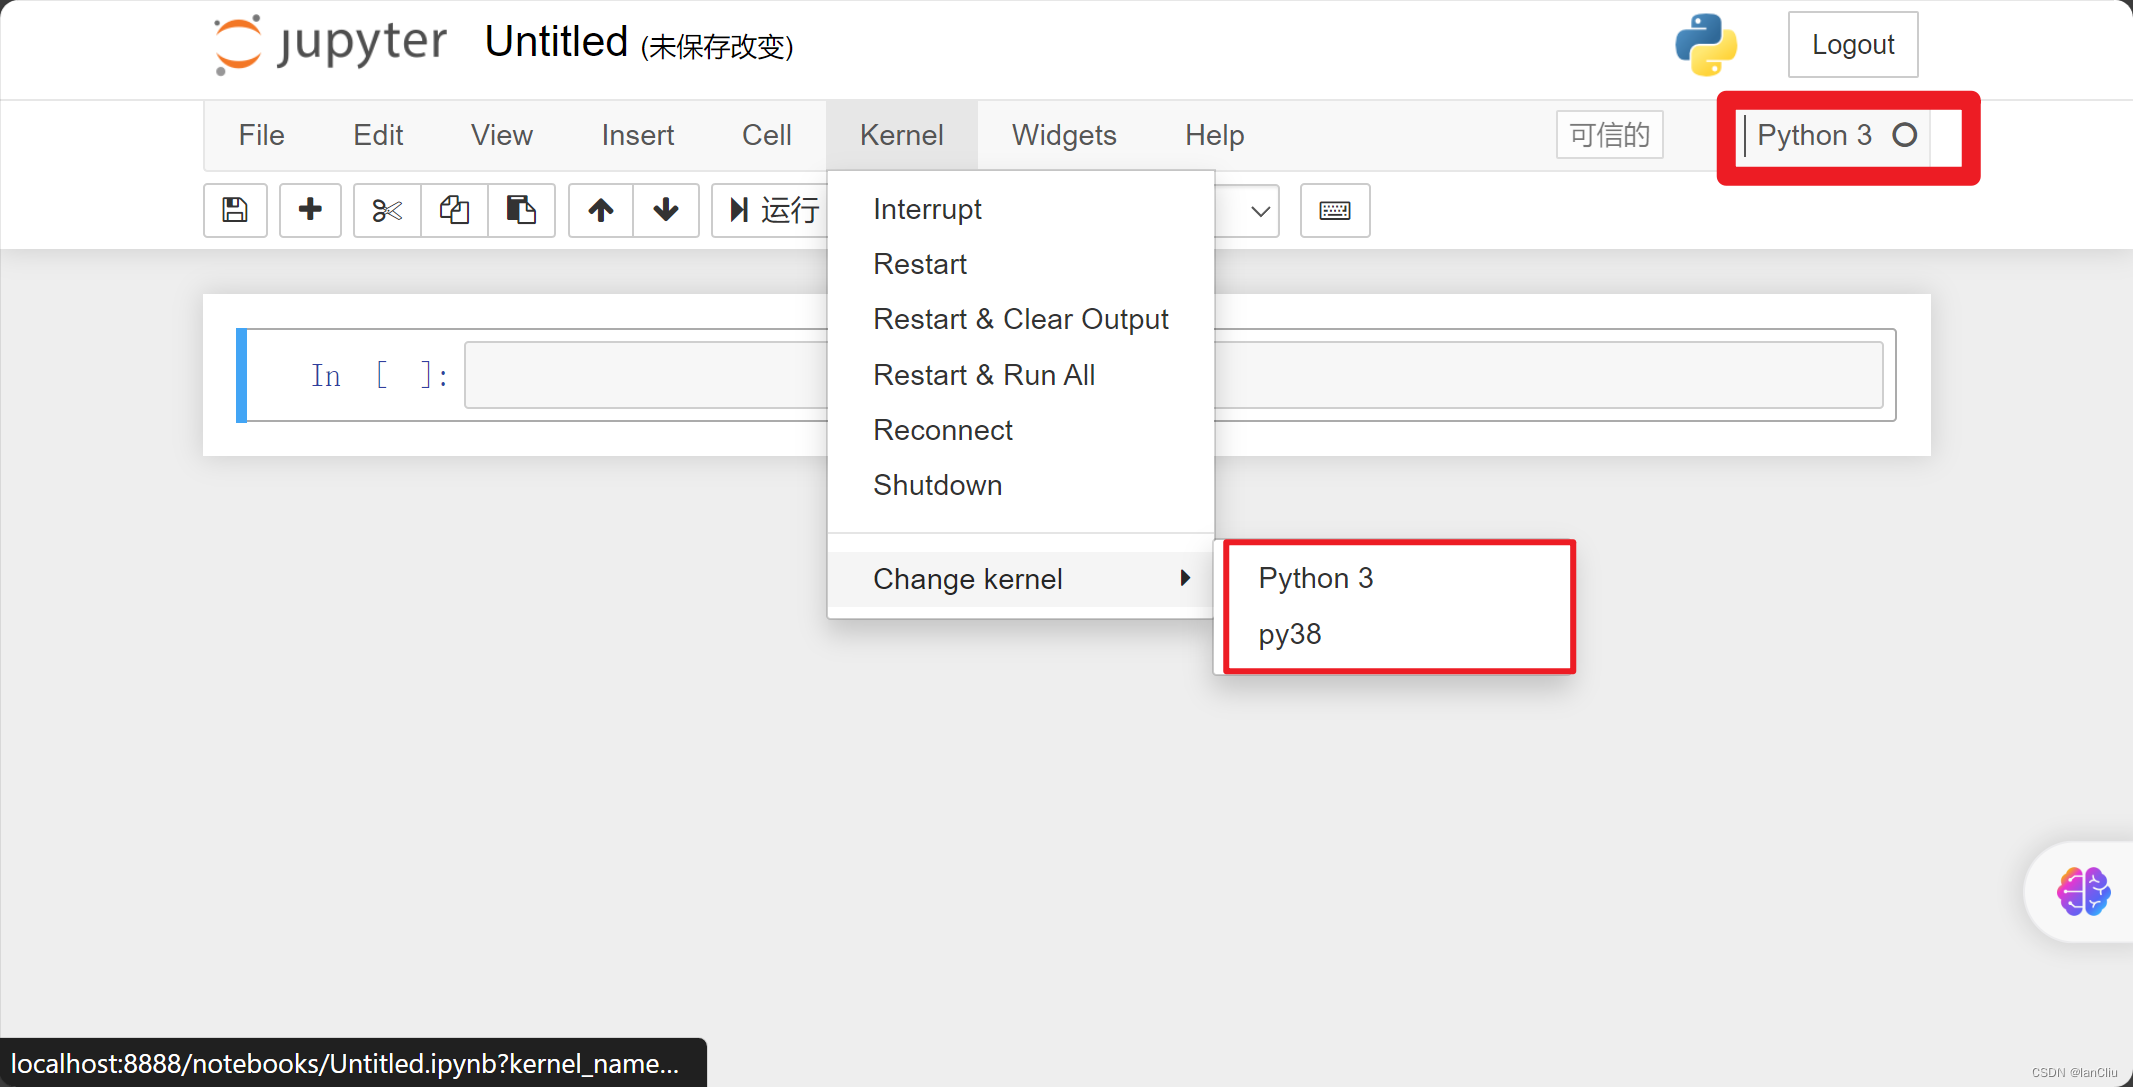Insert a cell below with the plus icon

click(310, 210)
